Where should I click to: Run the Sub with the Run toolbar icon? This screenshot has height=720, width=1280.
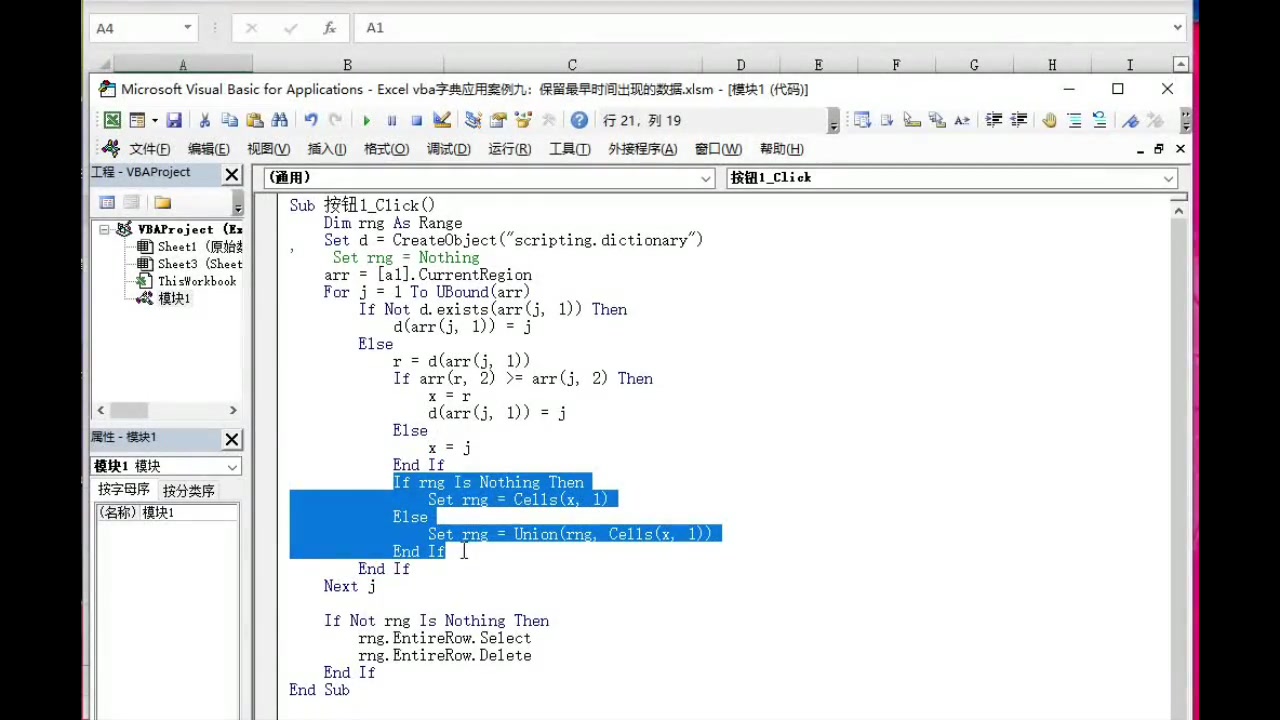pos(367,120)
